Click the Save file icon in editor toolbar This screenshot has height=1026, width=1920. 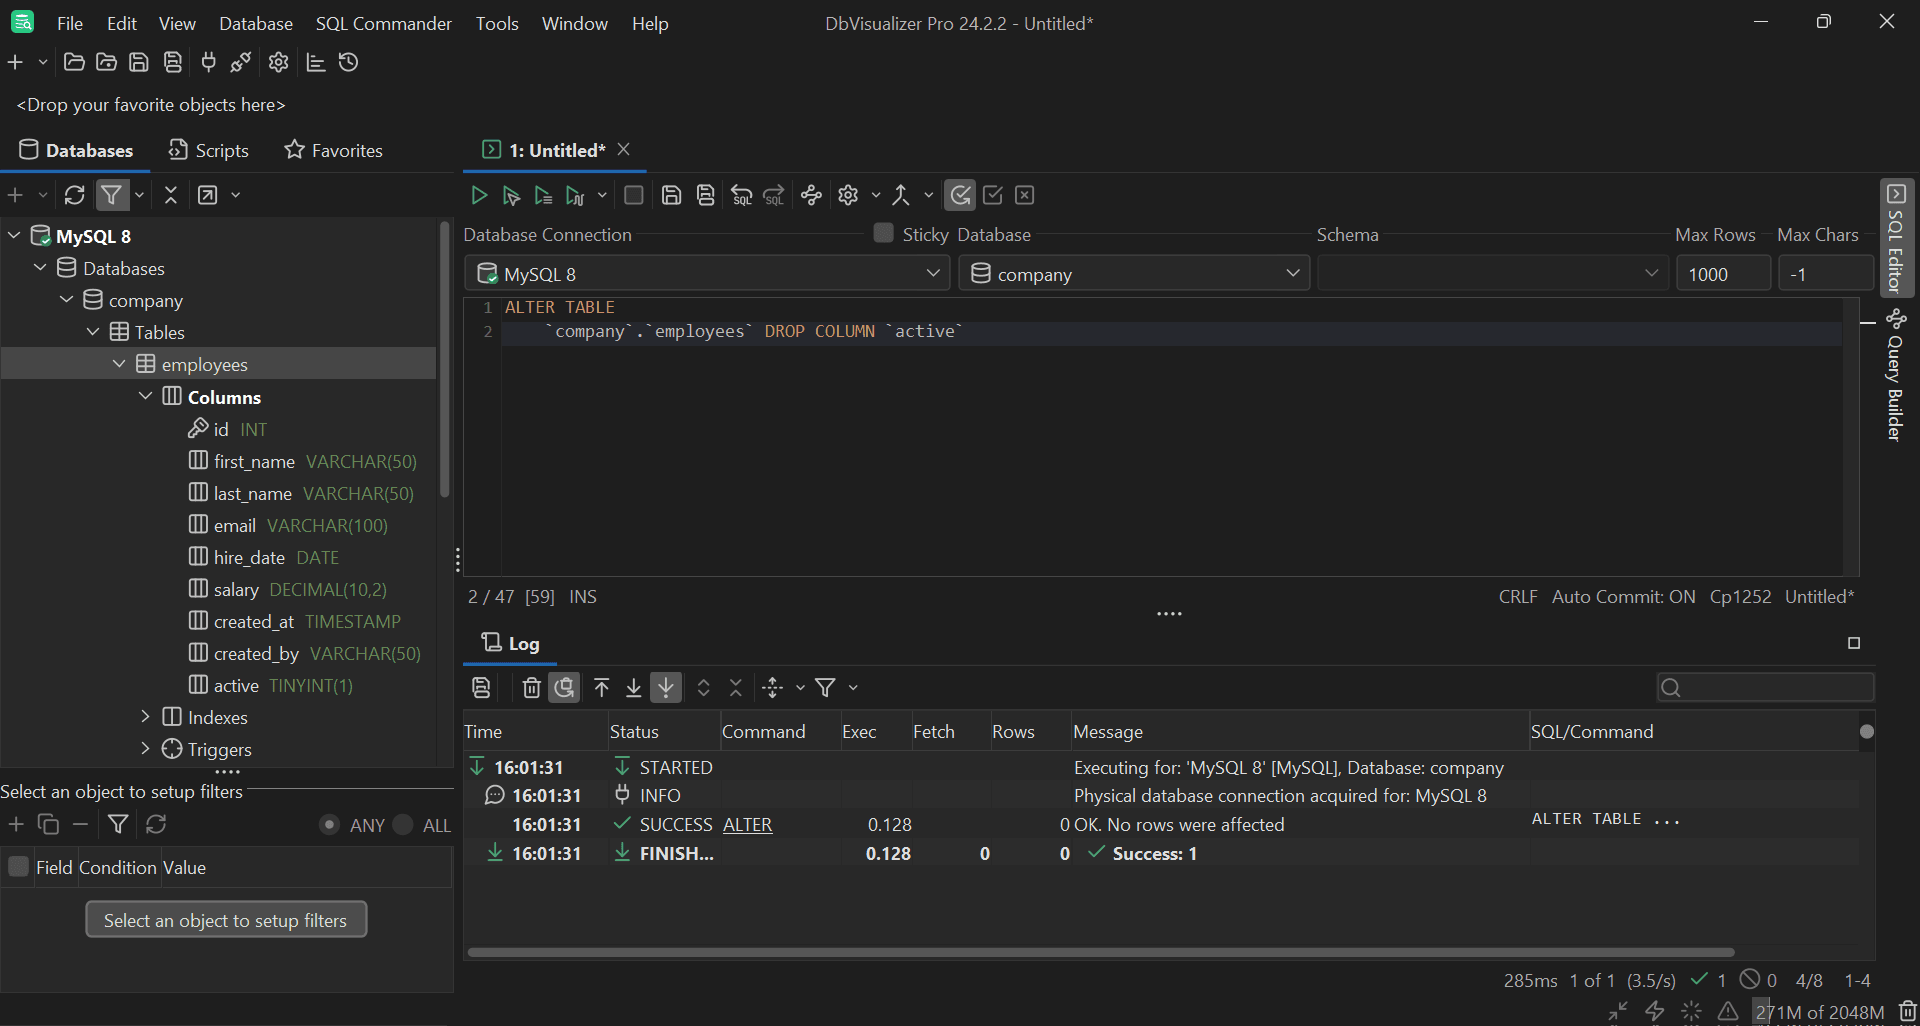672,195
